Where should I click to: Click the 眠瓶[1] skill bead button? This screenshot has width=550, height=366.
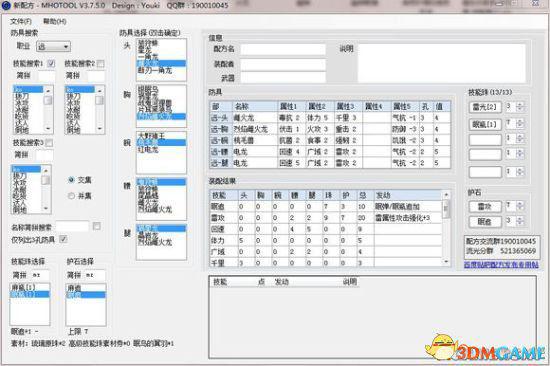pos(485,124)
